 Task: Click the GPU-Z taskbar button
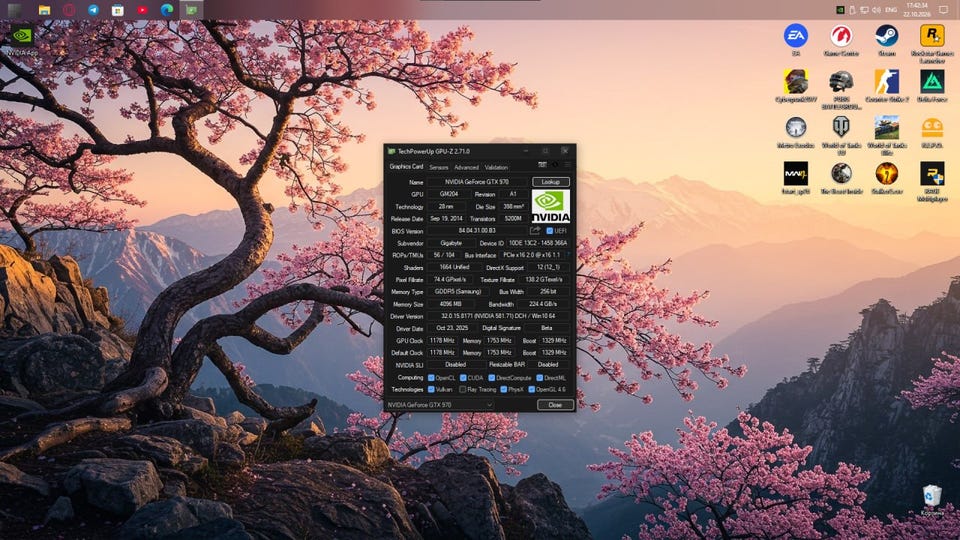(x=191, y=10)
